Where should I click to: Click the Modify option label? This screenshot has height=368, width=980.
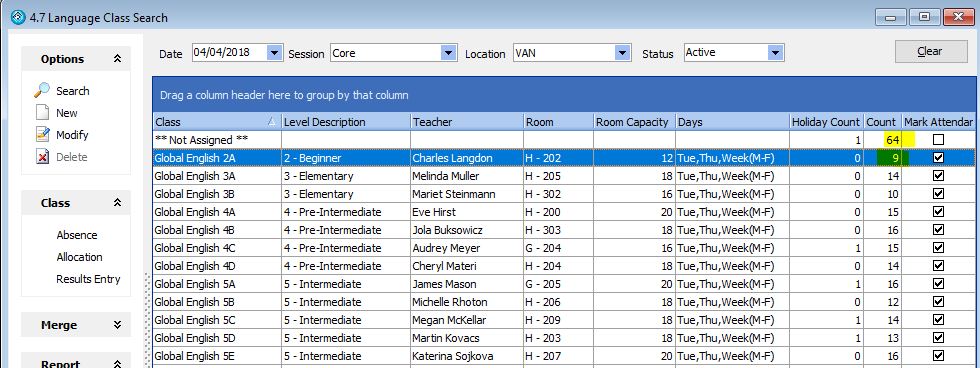pos(72,134)
